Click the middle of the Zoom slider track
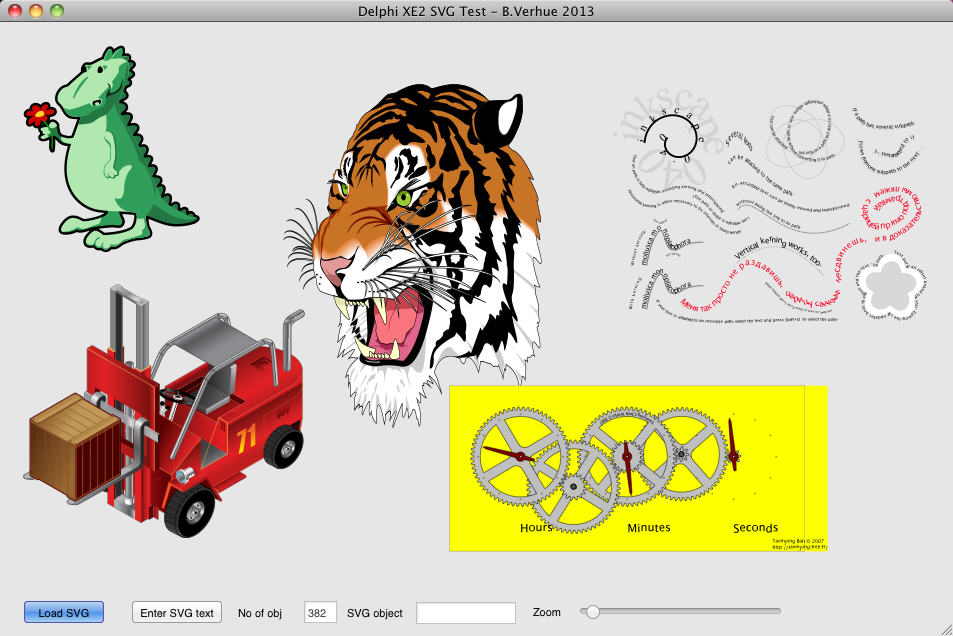 point(683,611)
